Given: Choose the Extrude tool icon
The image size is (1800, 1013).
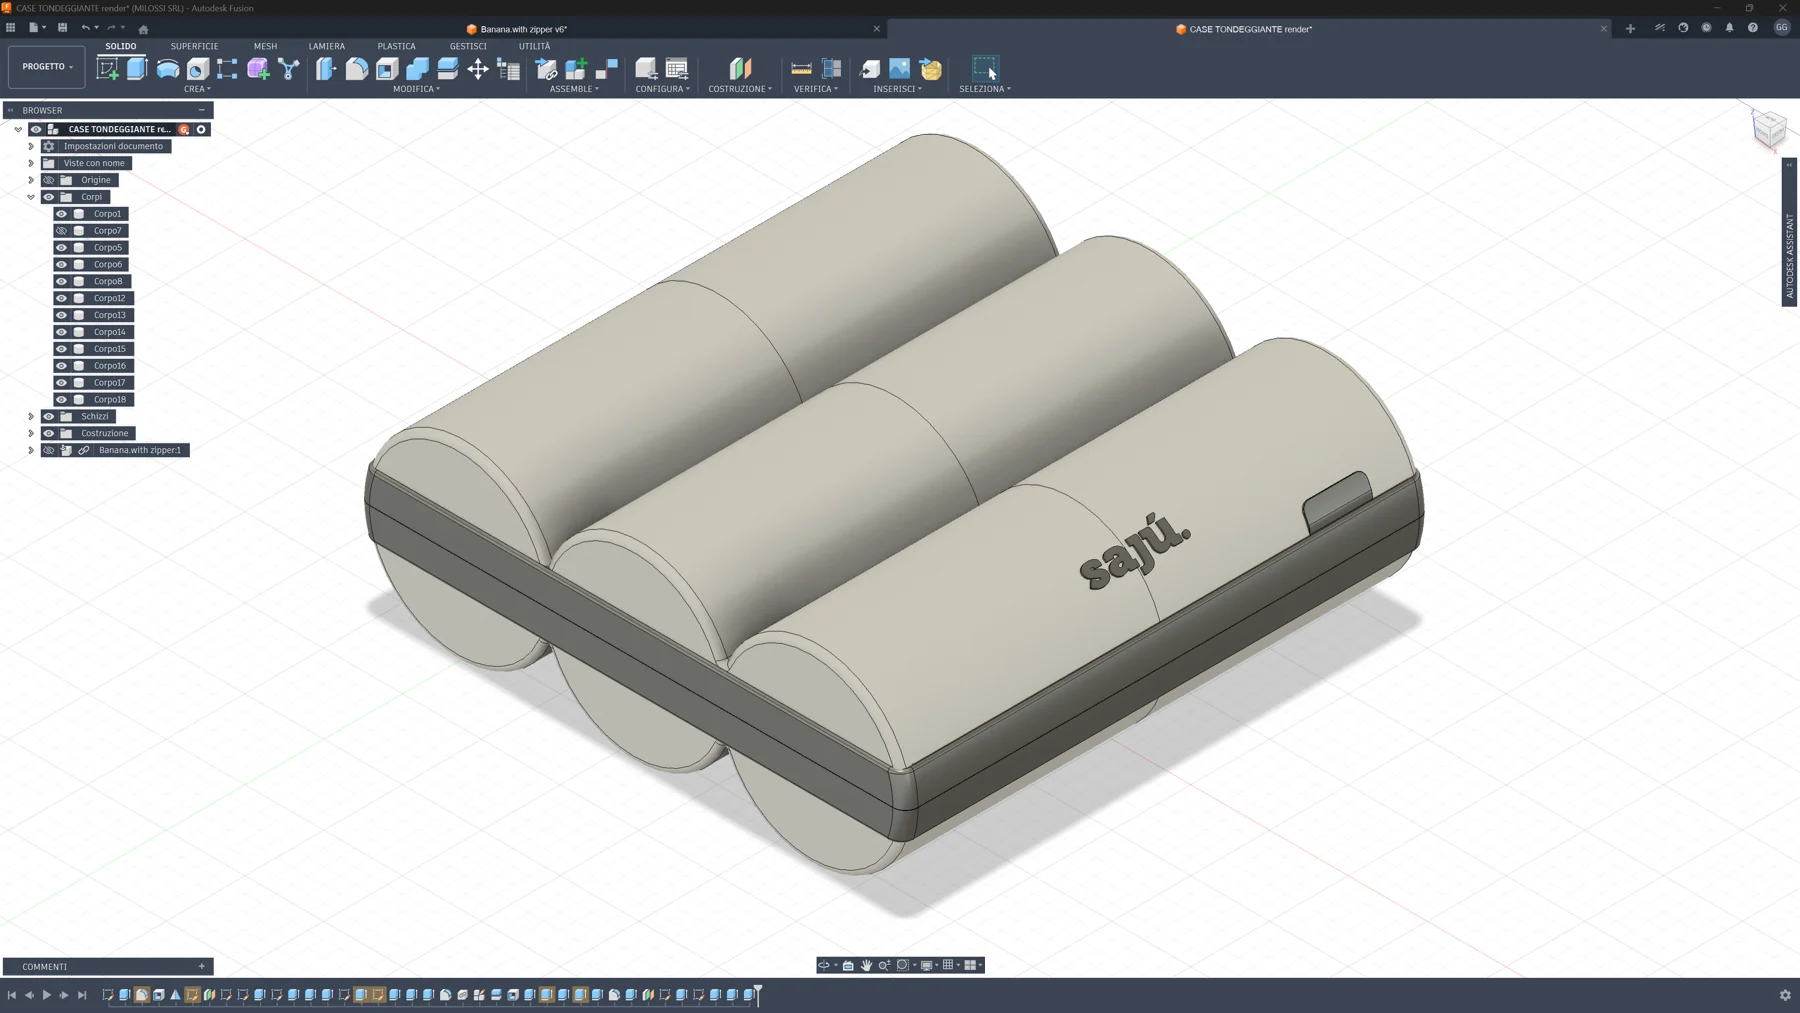Looking at the screenshot, I should click(137, 68).
